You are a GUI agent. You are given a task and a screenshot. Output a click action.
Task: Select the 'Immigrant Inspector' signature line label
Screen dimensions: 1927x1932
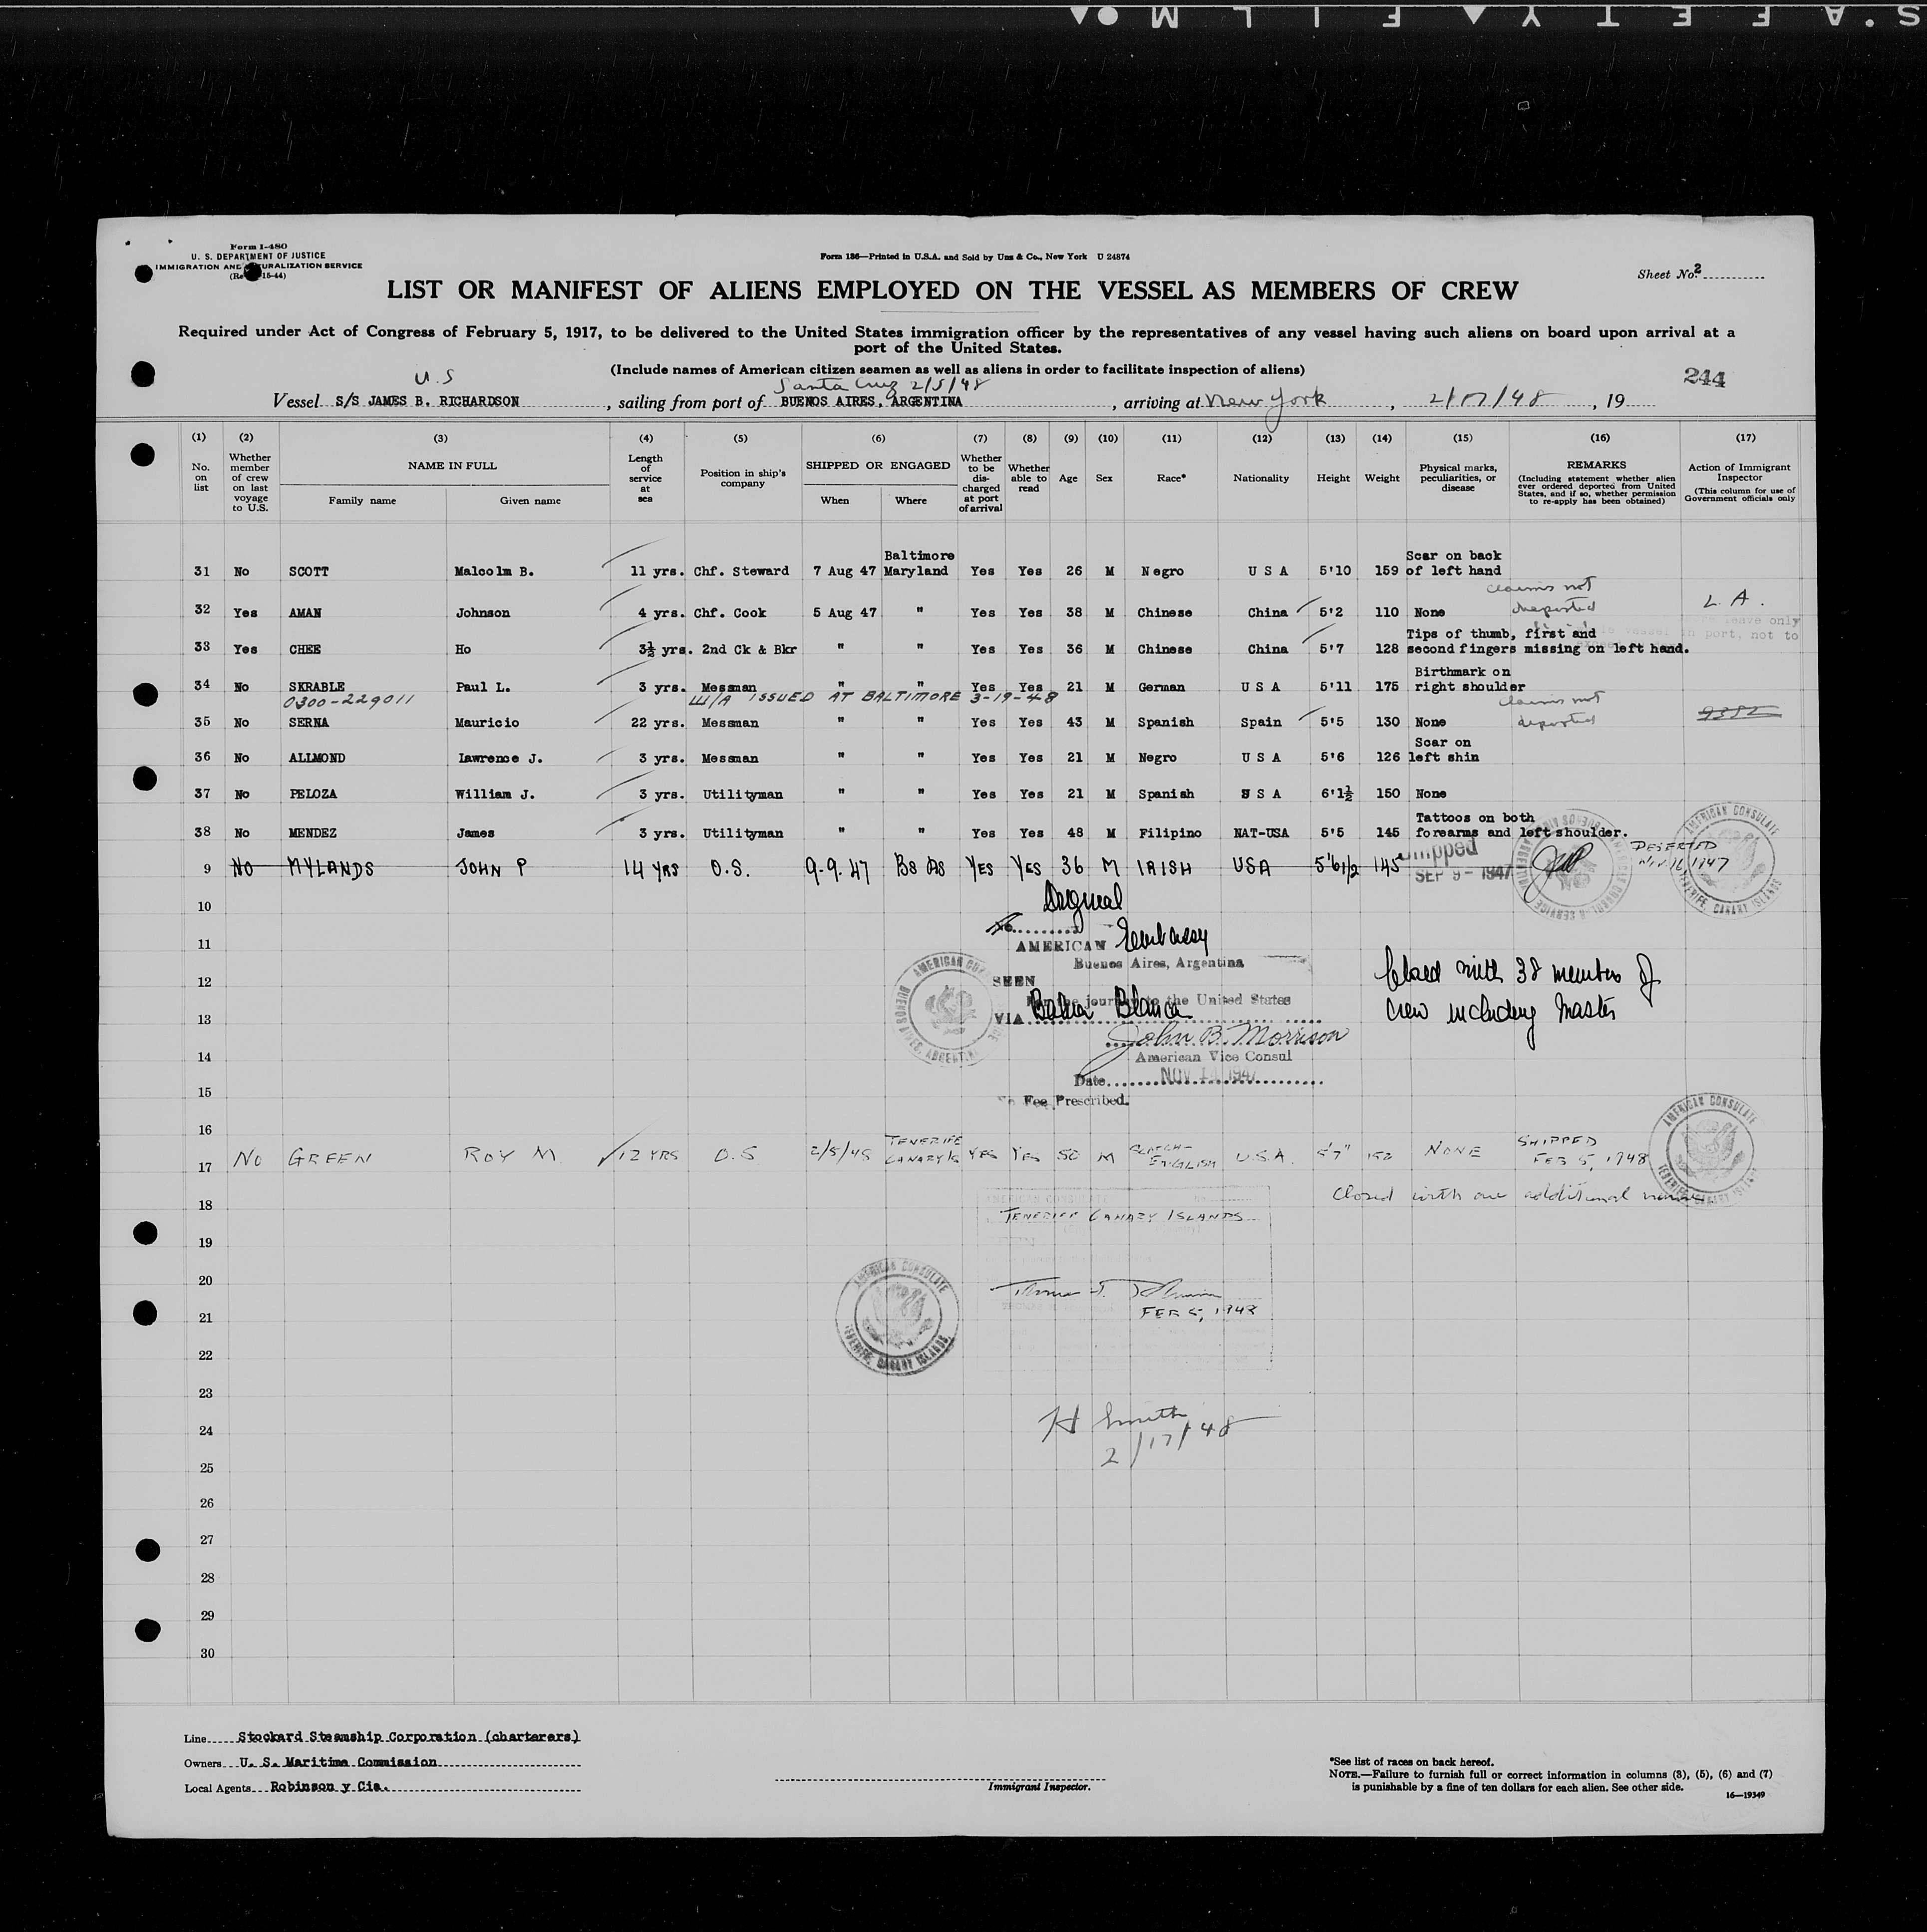pyautogui.click(x=1039, y=1786)
